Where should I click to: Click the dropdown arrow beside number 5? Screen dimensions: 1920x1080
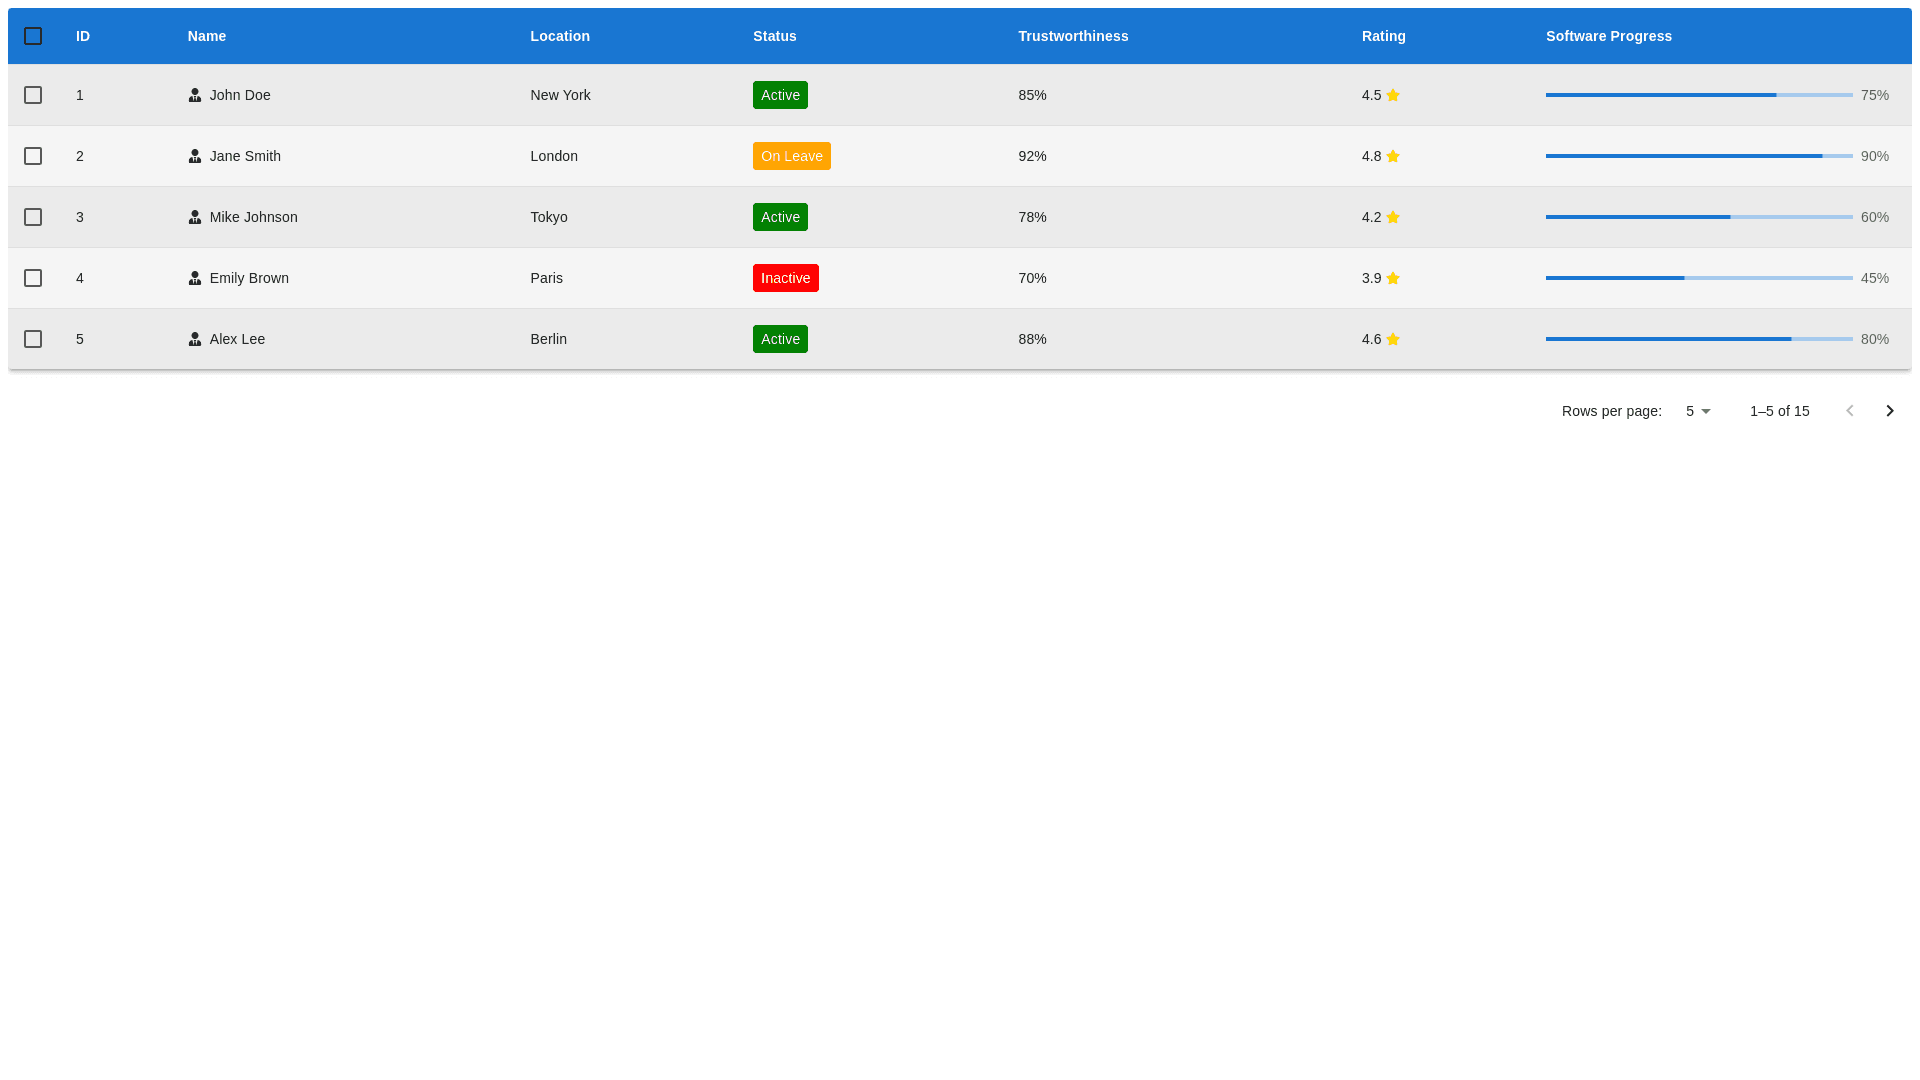point(1706,411)
